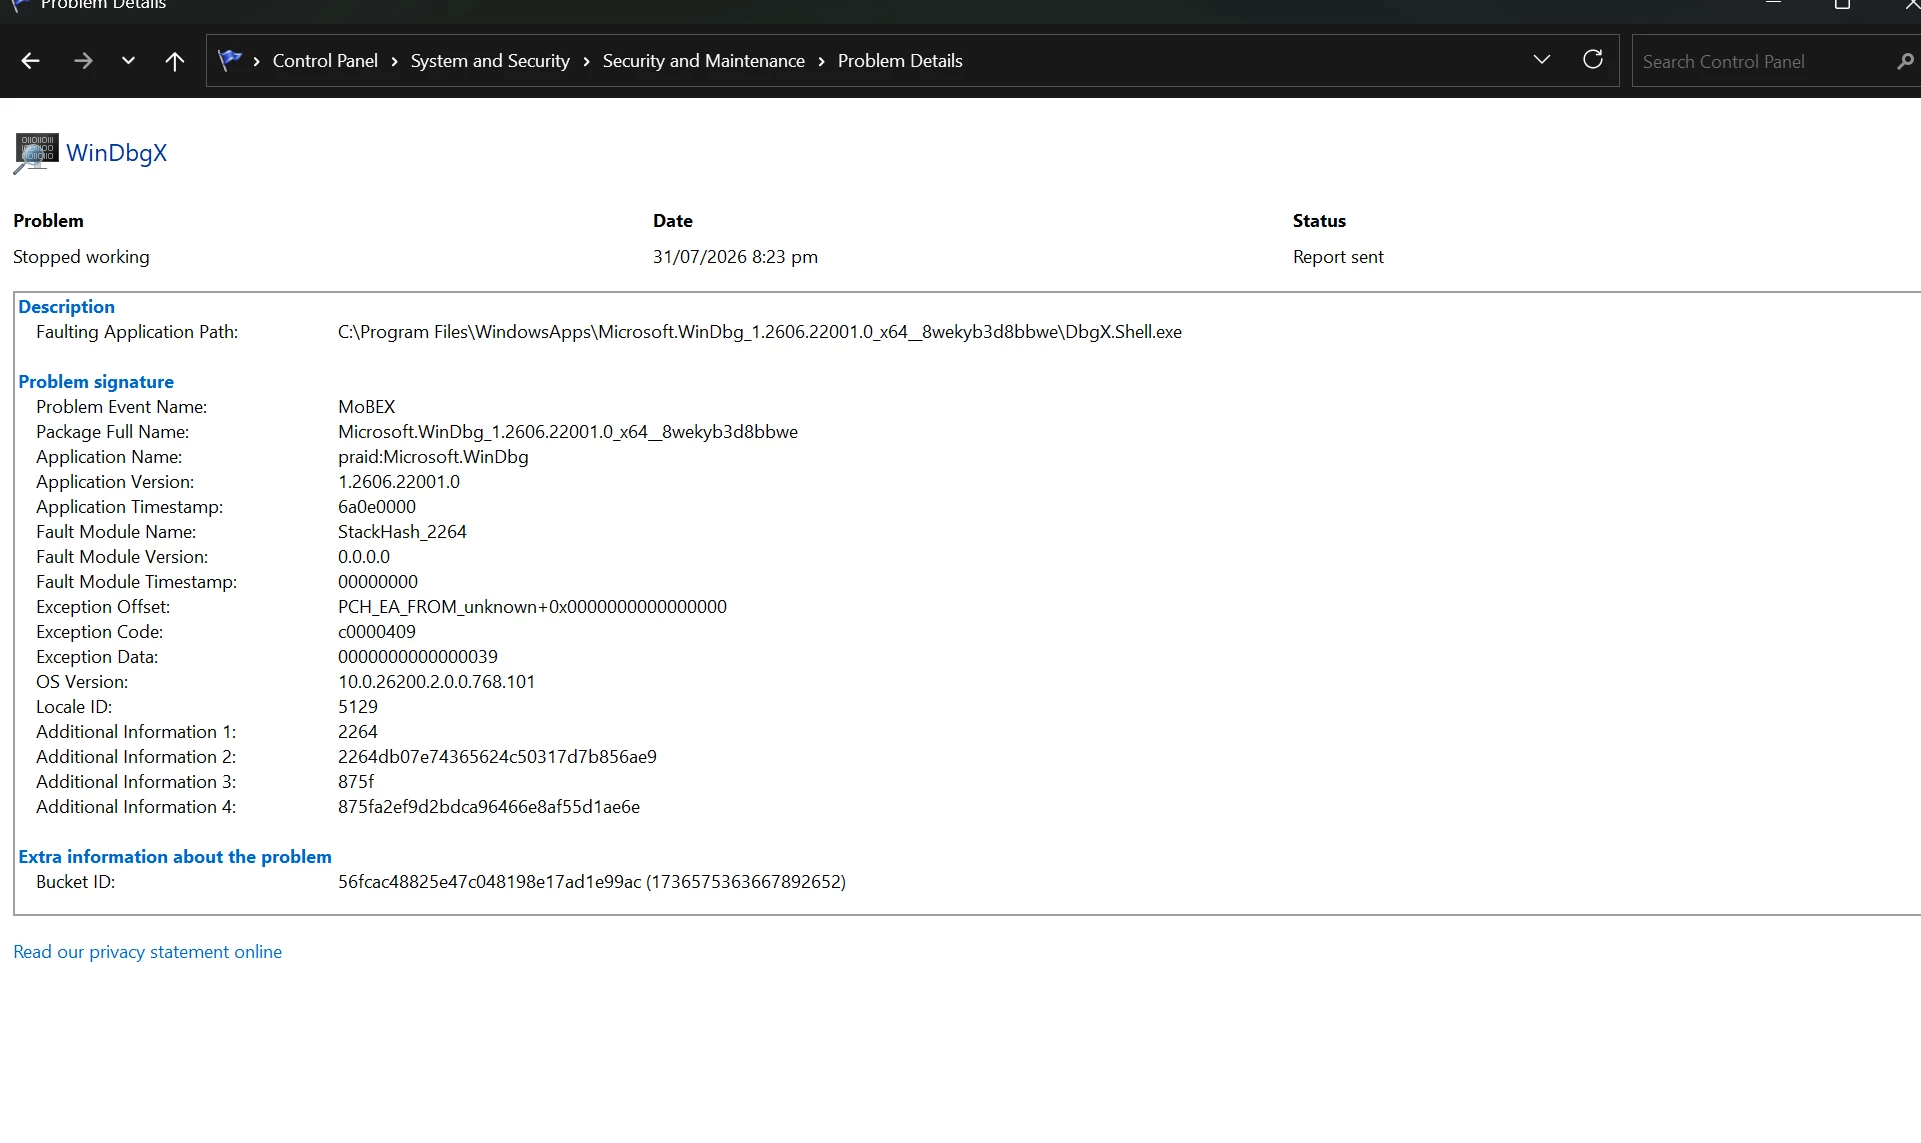Image resolution: width=1921 pixels, height=1143 pixels.
Task: Select StackHash_2264 fault module name
Action: coord(402,532)
